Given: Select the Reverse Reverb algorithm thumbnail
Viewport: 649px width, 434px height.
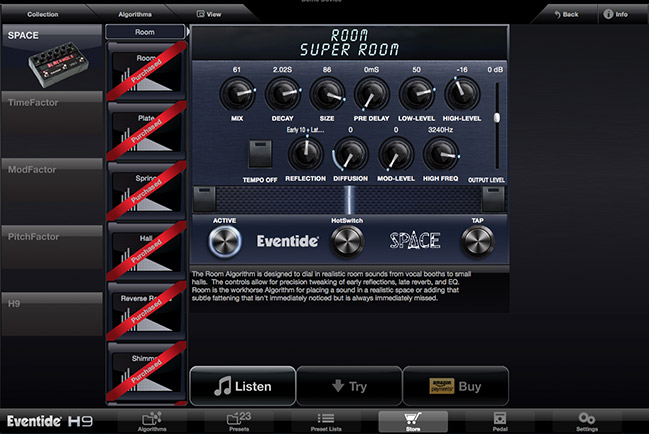Looking at the screenshot, I should coord(147,312).
